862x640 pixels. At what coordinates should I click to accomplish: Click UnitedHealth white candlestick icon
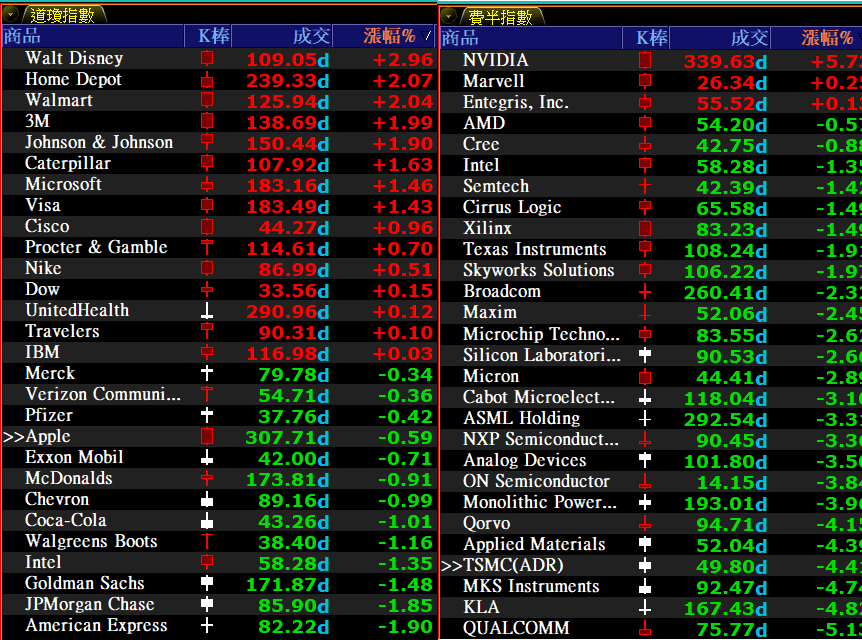click(207, 310)
